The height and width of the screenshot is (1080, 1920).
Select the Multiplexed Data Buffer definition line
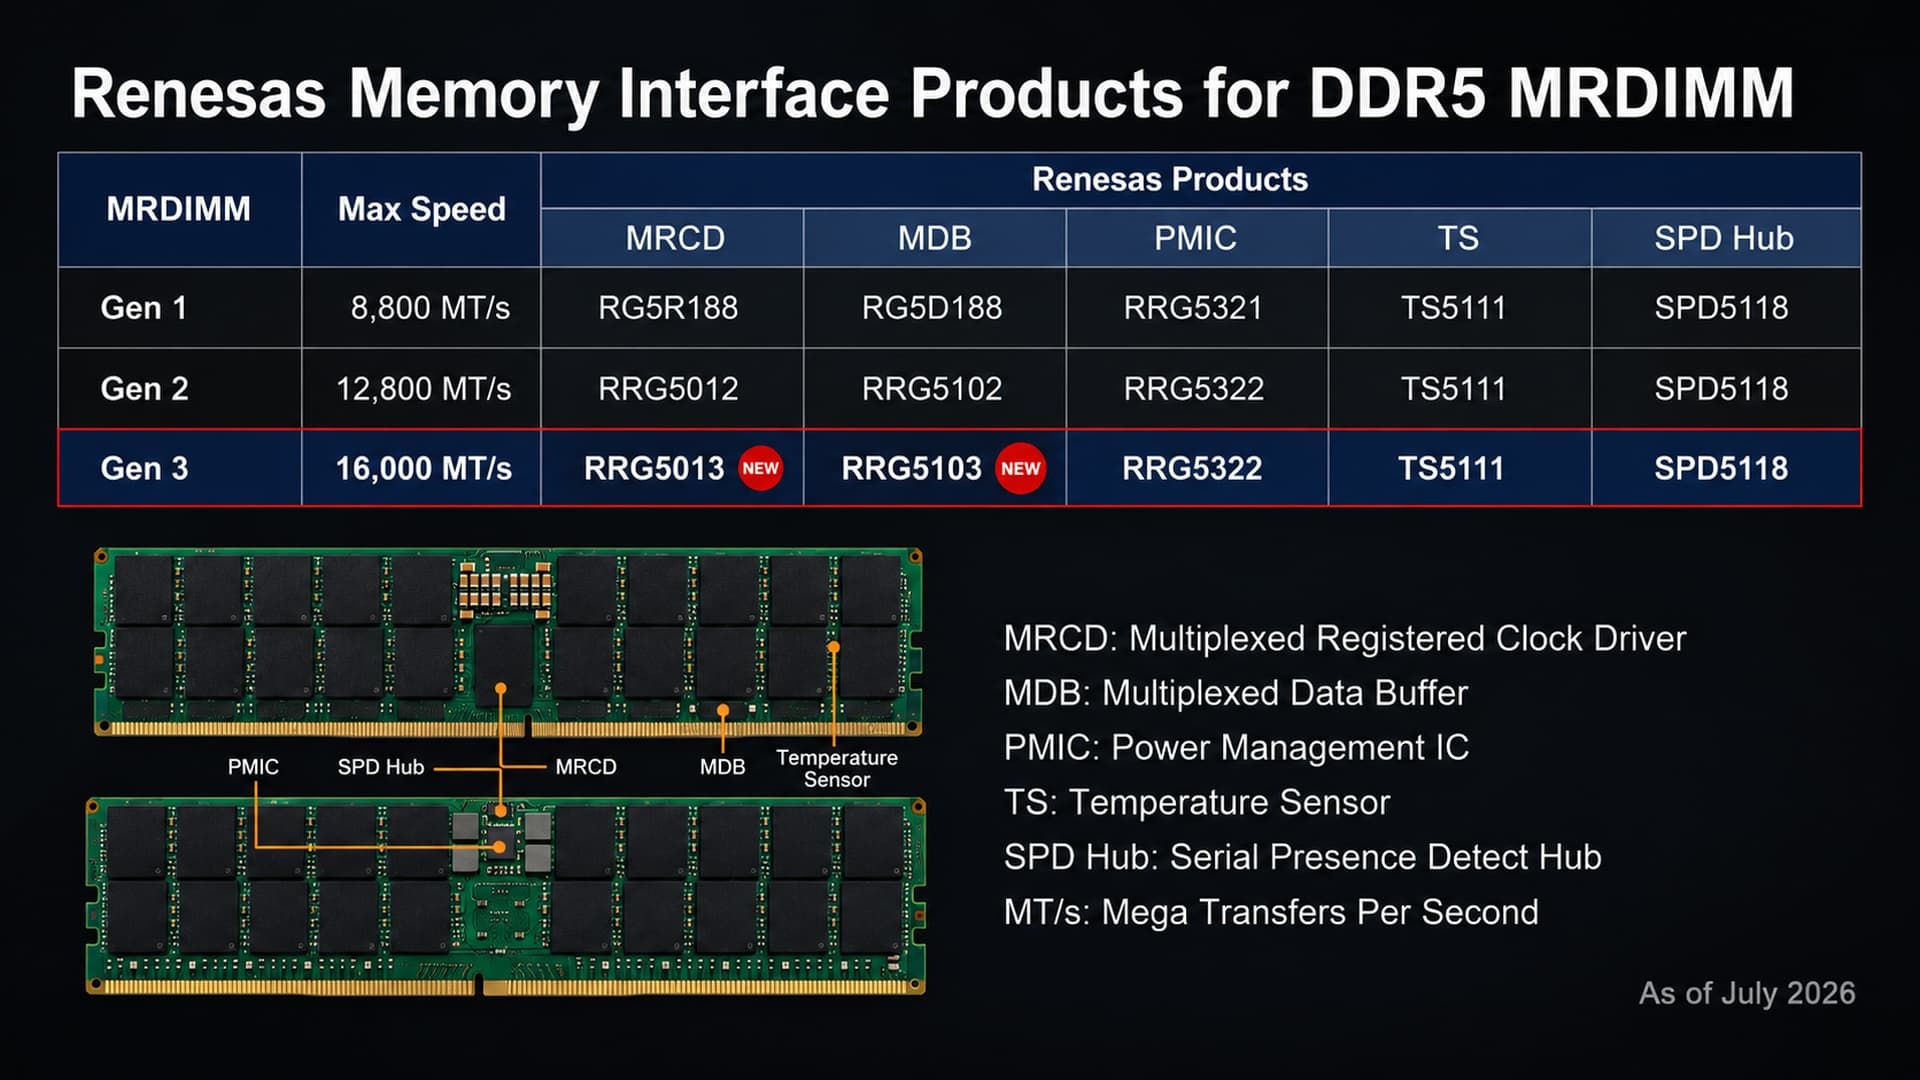click(1236, 693)
